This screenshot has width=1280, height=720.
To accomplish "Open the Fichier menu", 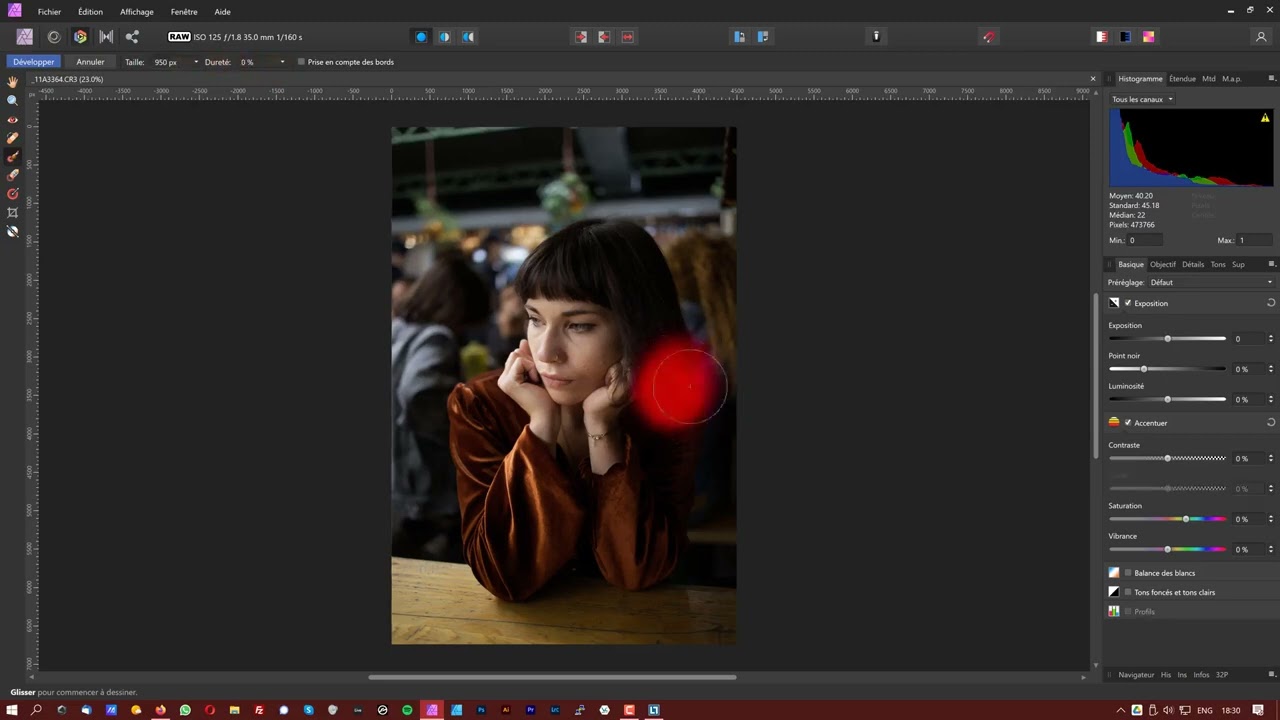I will (x=49, y=12).
